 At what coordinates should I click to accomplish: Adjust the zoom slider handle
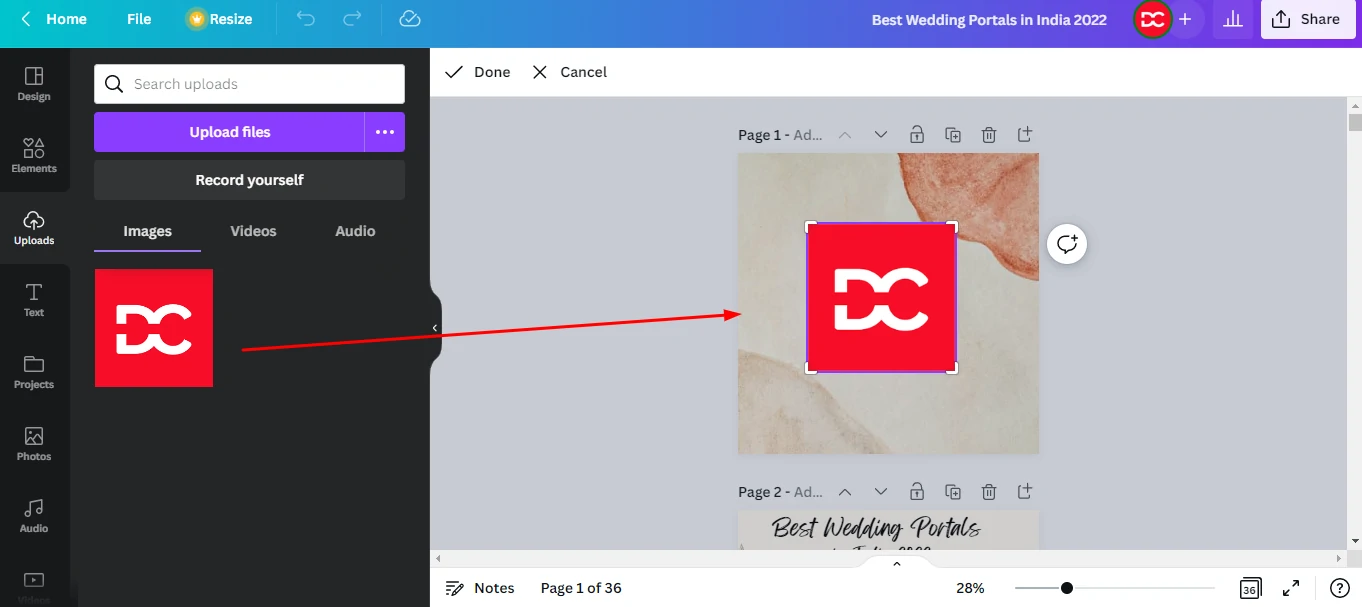1067,588
